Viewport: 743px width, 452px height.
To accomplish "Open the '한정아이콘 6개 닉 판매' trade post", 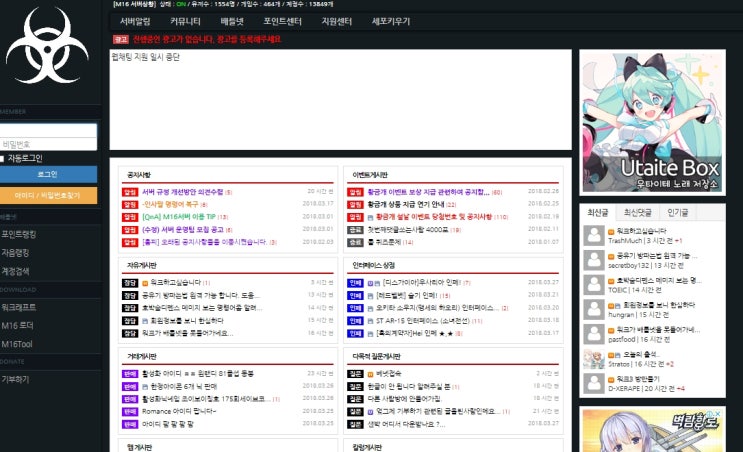I will coord(184,387).
